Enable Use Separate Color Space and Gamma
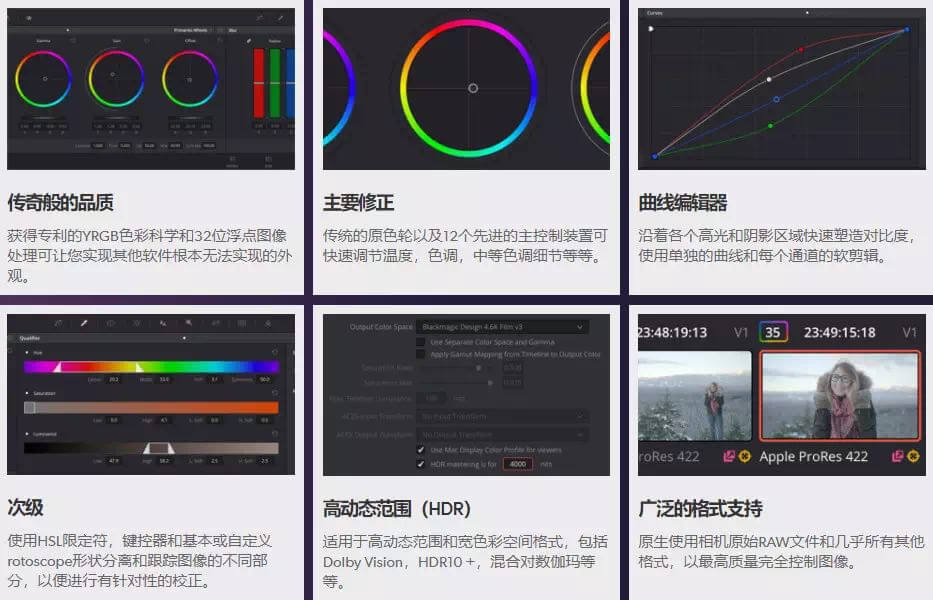The width and height of the screenshot is (933, 600). [x=421, y=342]
